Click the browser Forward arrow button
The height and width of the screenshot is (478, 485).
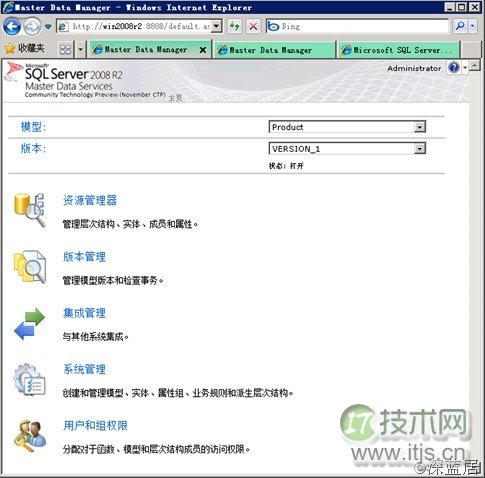point(32,26)
